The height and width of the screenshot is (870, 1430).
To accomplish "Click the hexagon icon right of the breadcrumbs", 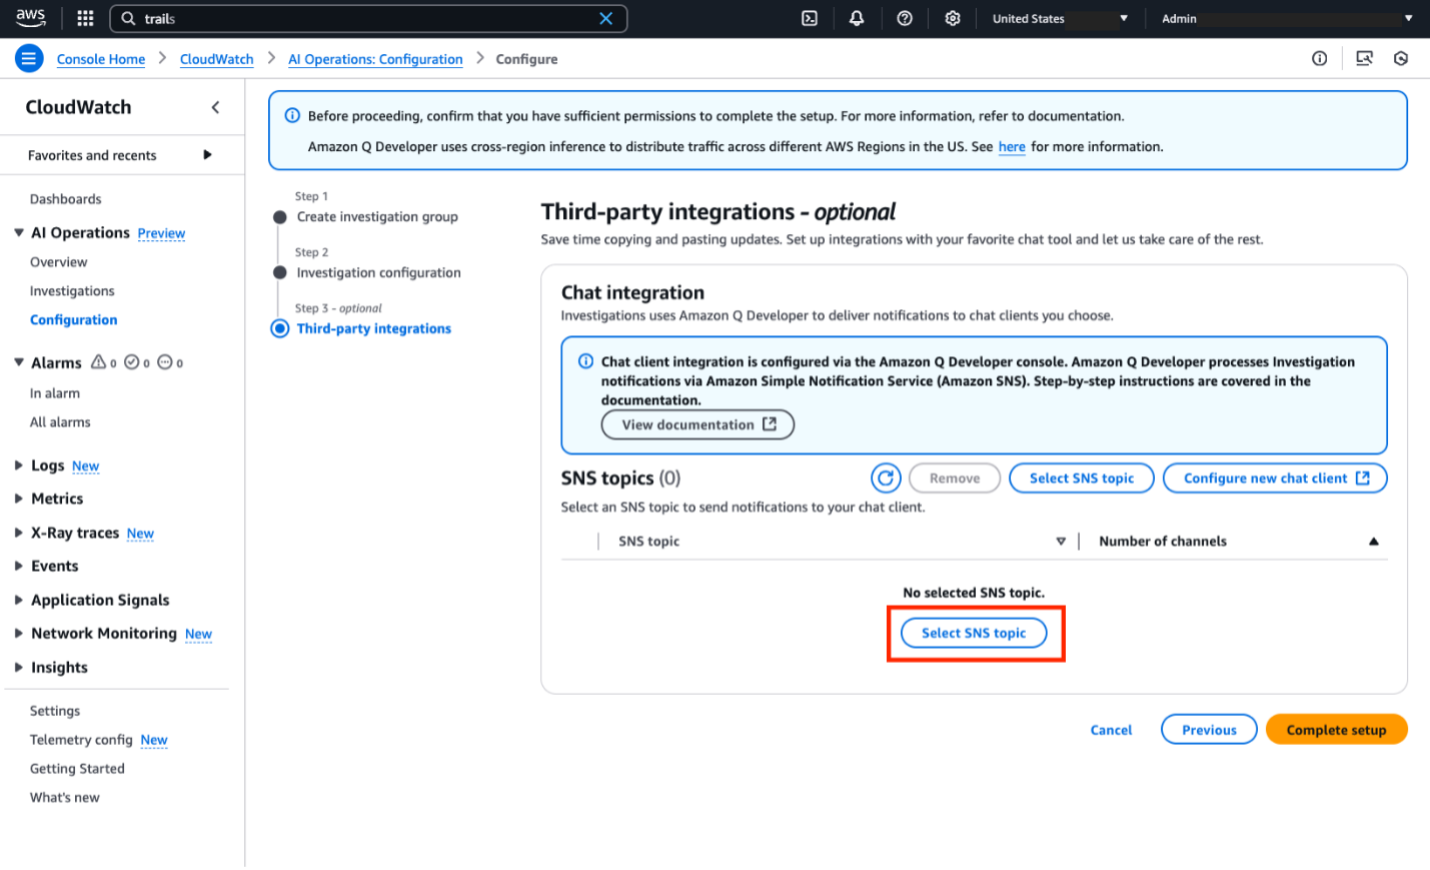I will pyautogui.click(x=1401, y=59).
